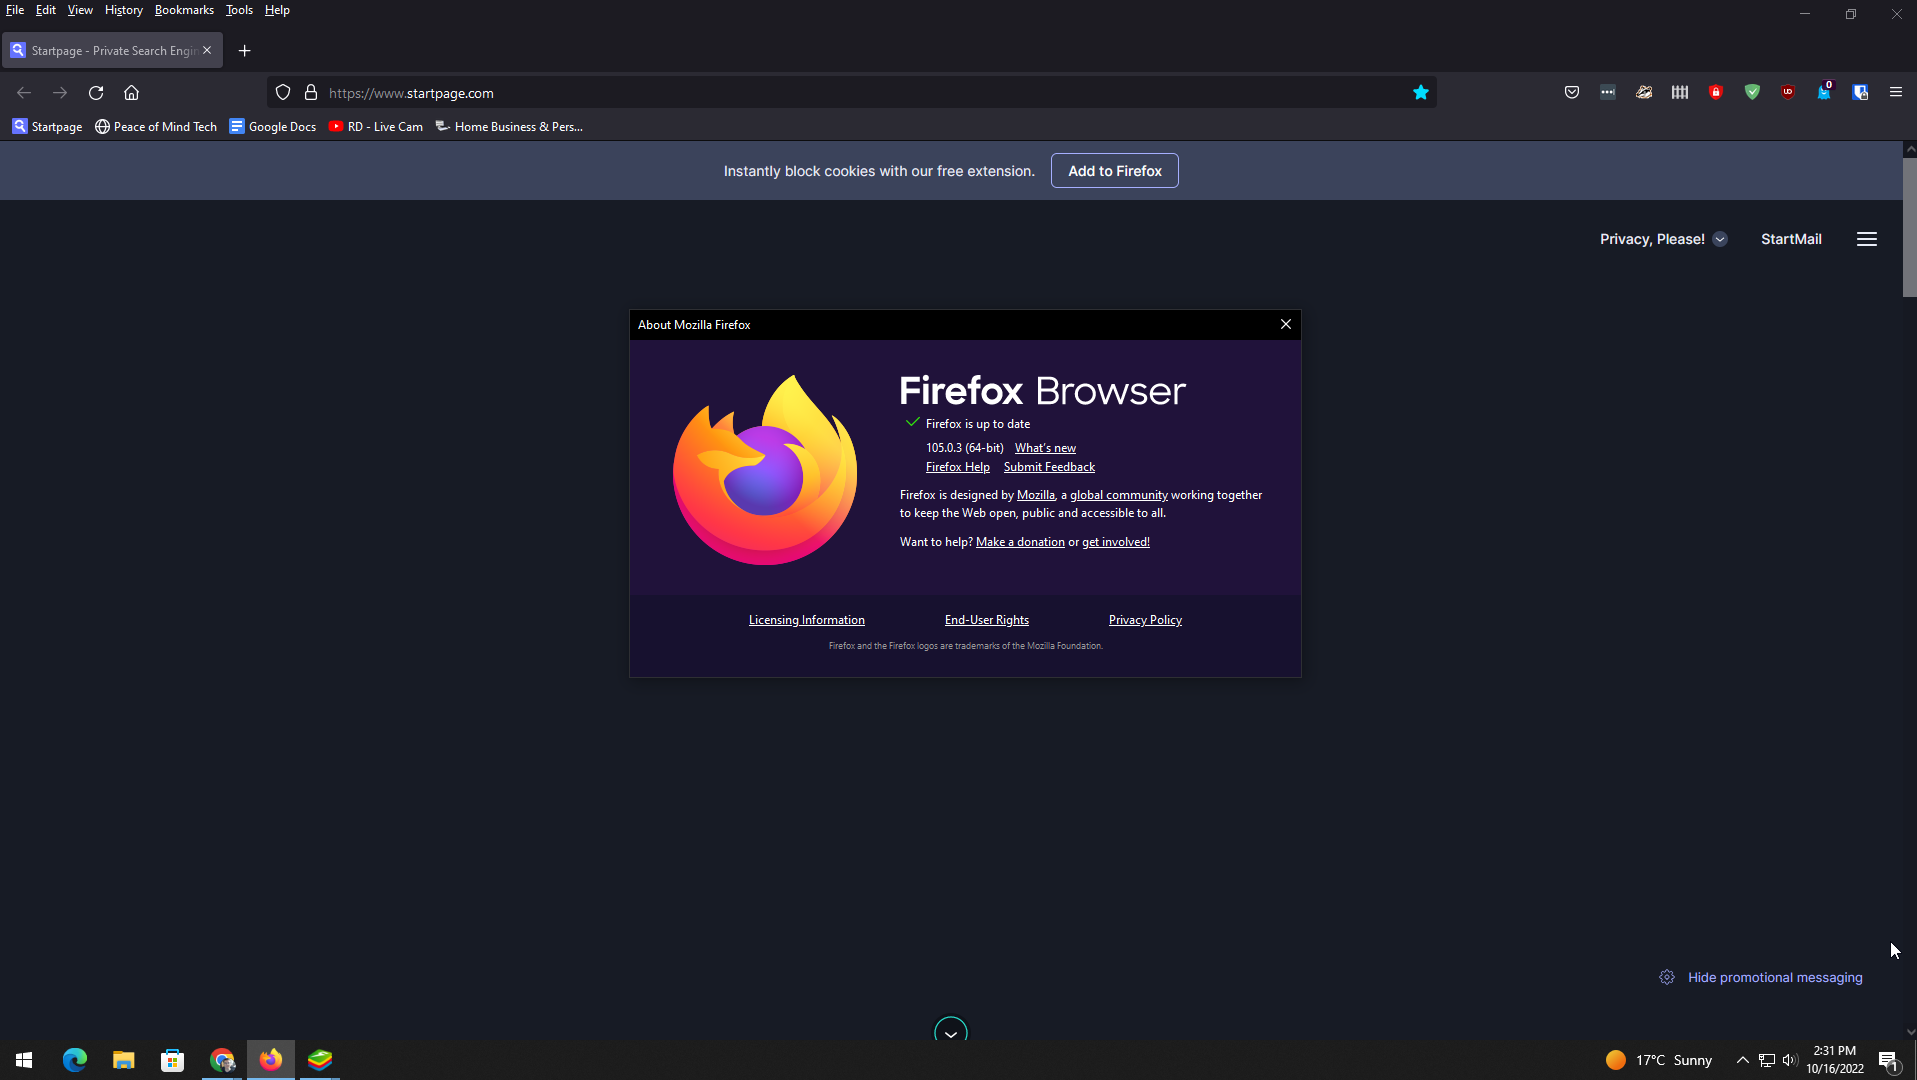Image resolution: width=1917 pixels, height=1080 pixels.
Task: Launch Microsoft Edge from taskbar
Action: tap(75, 1060)
